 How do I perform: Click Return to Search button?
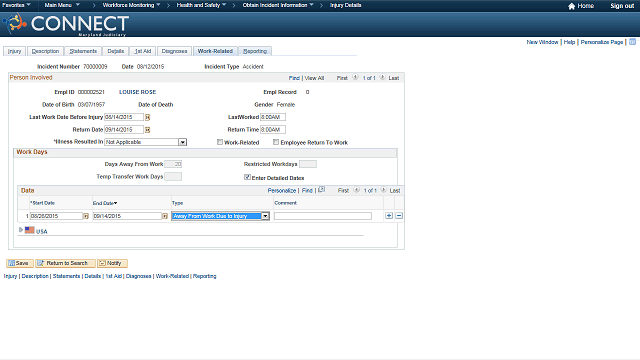pyautogui.click(x=65, y=263)
